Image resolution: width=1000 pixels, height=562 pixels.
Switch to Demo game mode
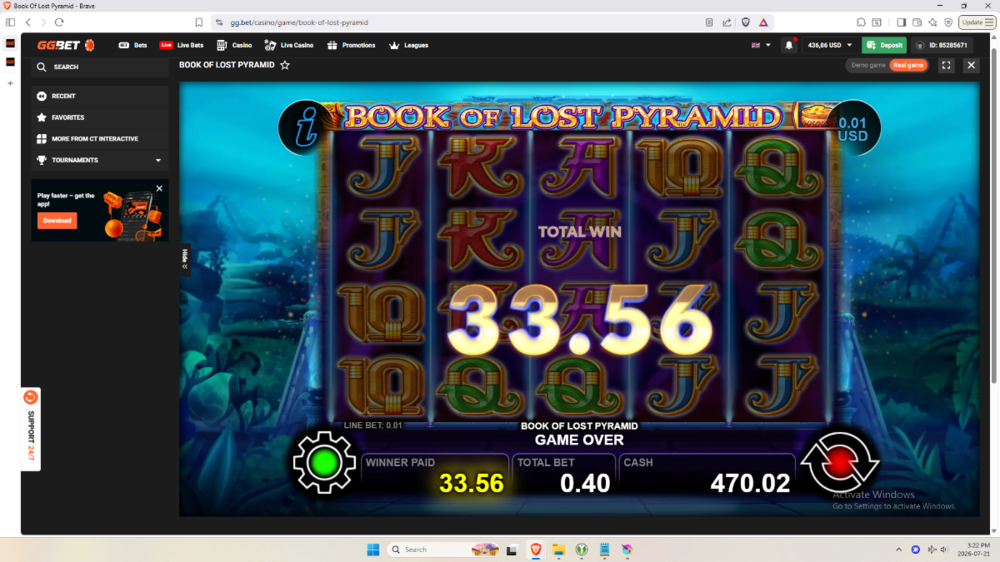pos(868,65)
